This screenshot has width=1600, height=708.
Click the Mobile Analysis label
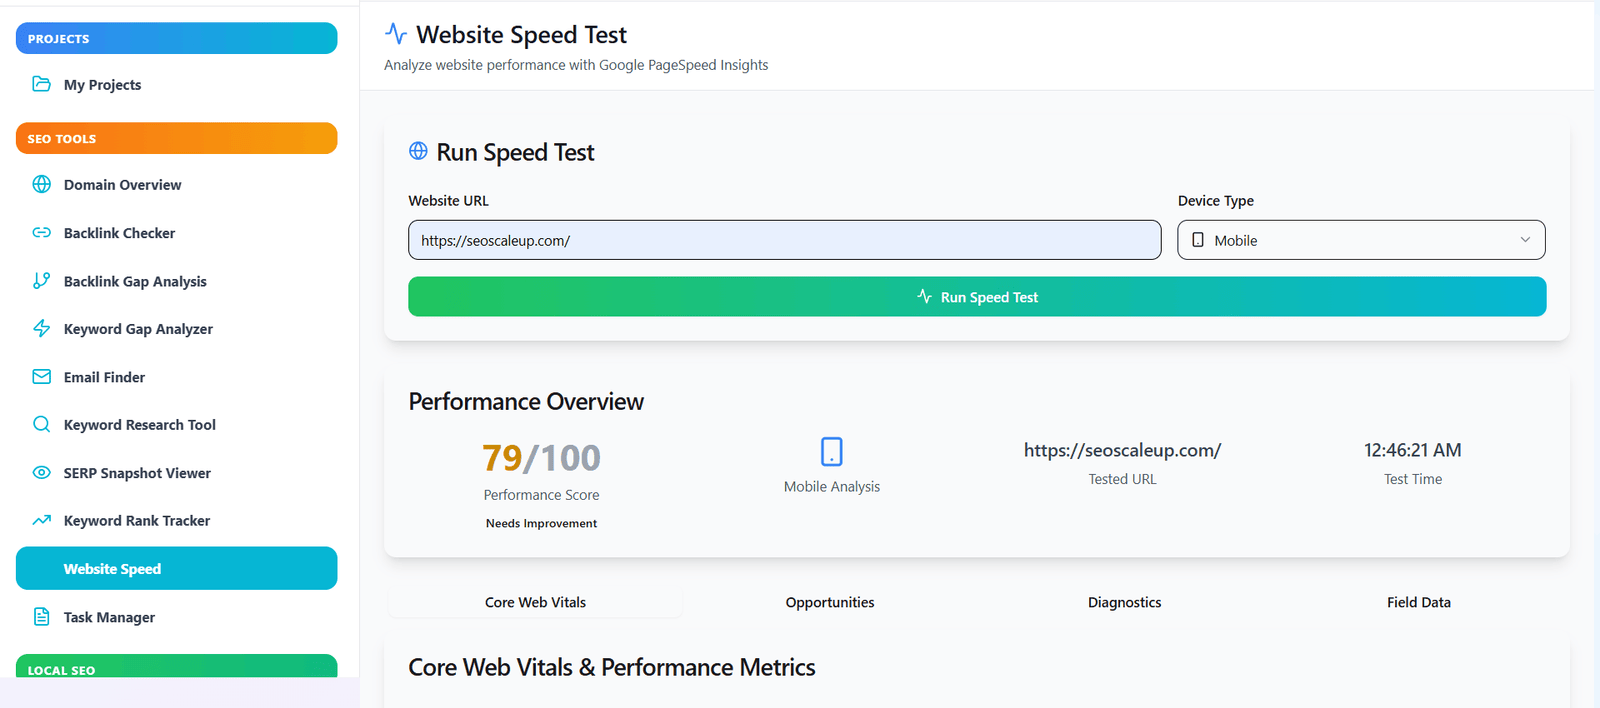[832, 486]
